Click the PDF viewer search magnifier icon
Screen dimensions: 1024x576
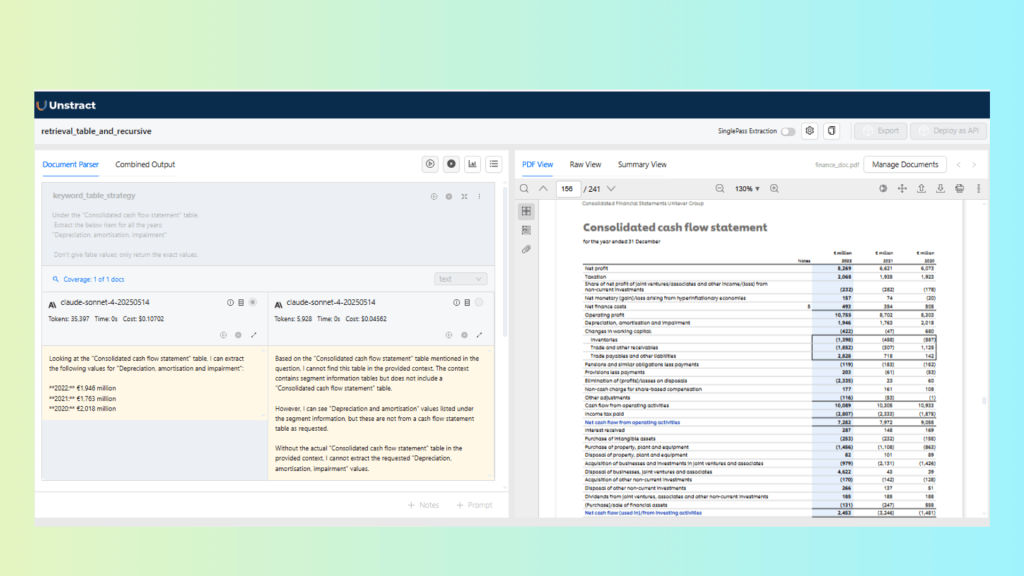525,188
